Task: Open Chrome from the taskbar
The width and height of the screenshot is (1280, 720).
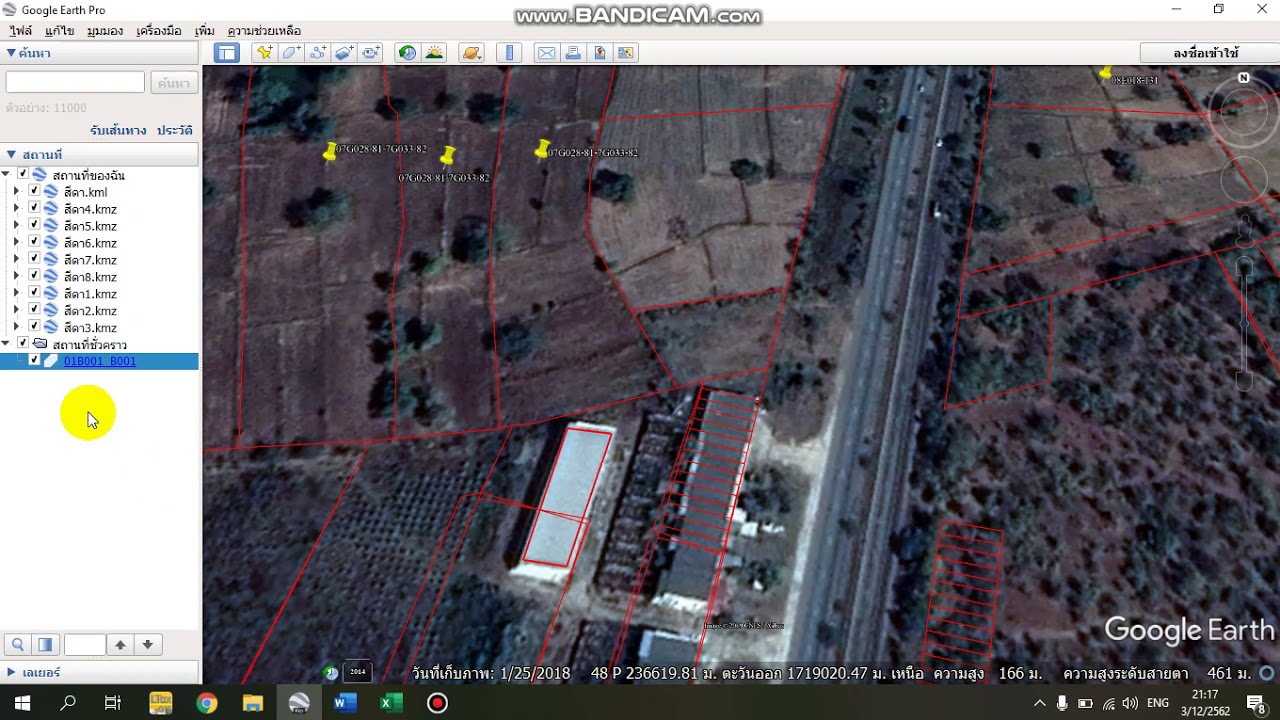Action: point(206,703)
